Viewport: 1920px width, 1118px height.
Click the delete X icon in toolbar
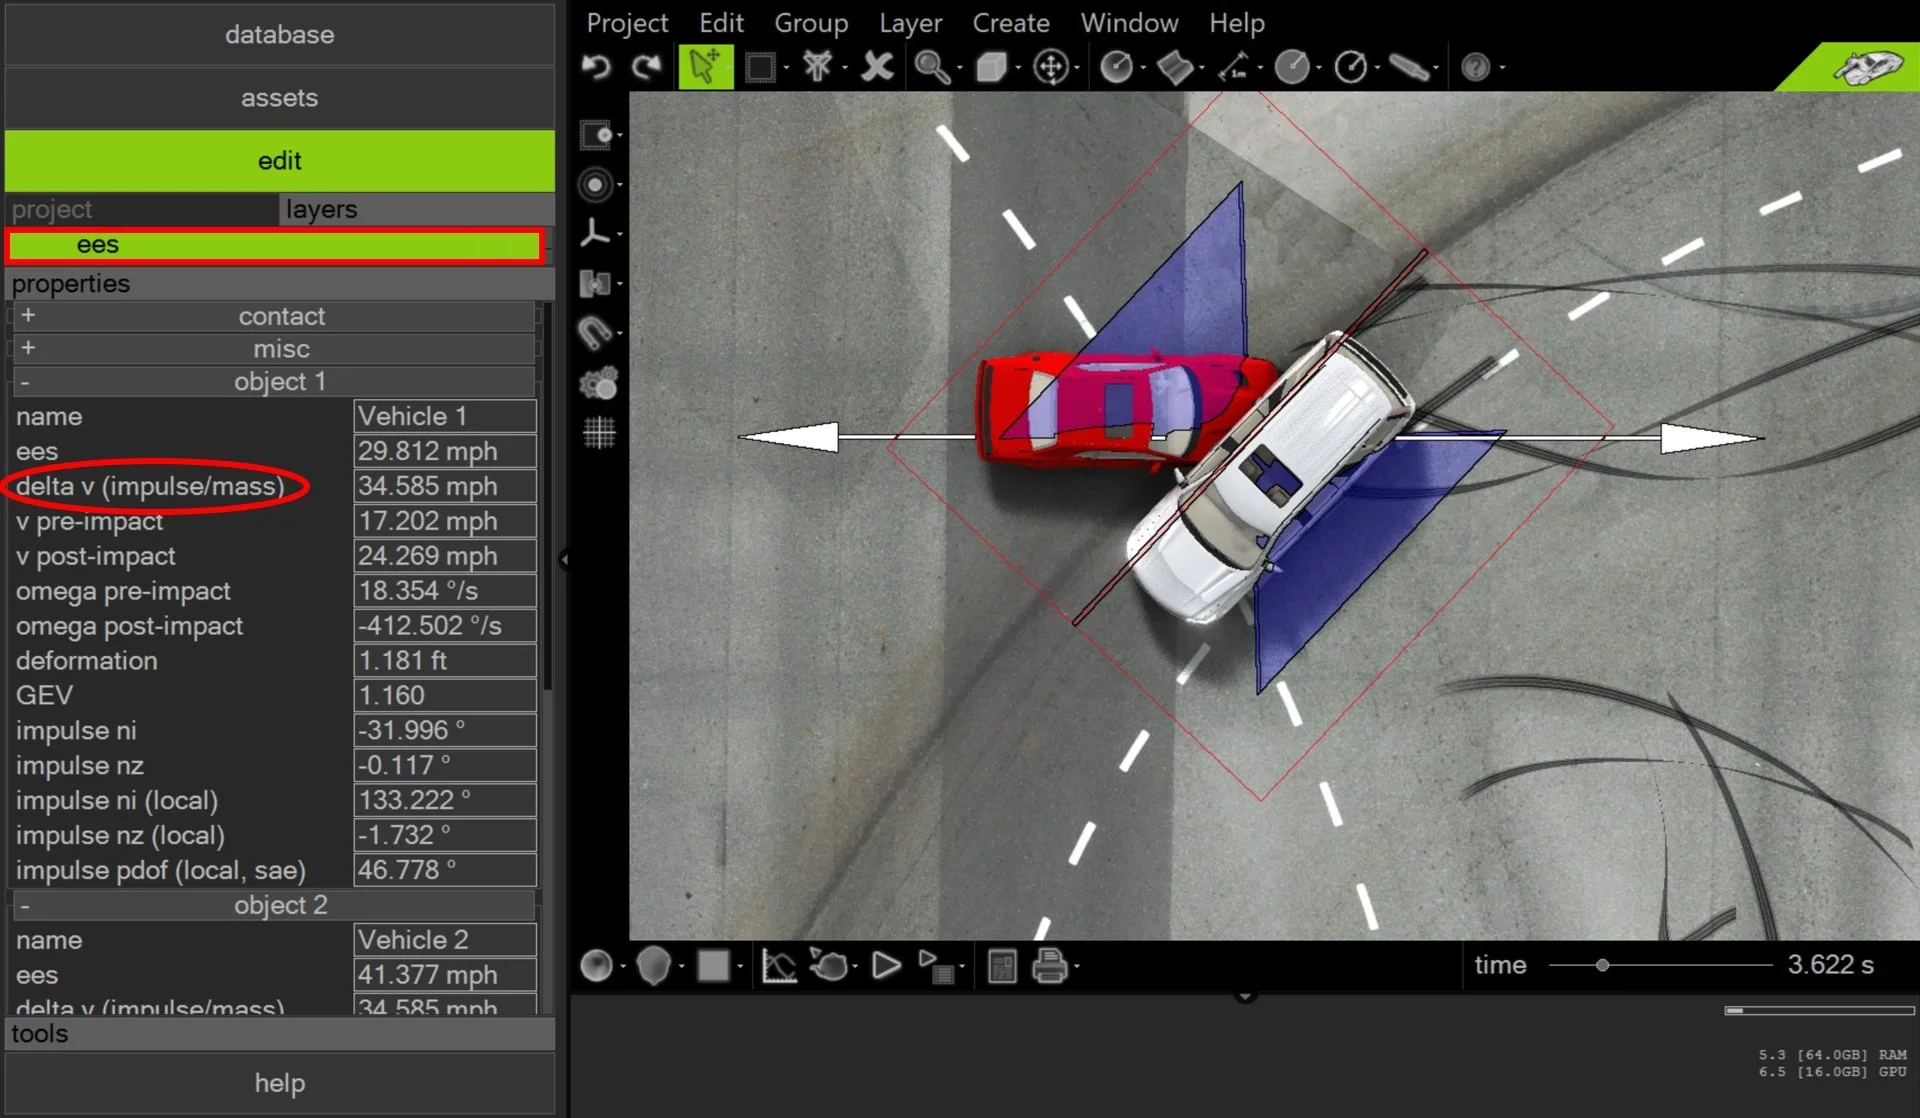(877, 67)
